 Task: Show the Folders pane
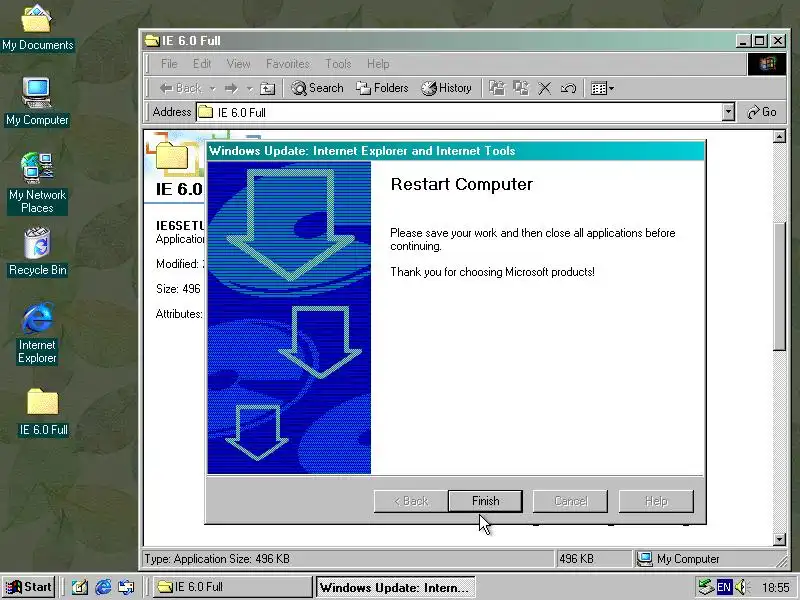[382, 88]
